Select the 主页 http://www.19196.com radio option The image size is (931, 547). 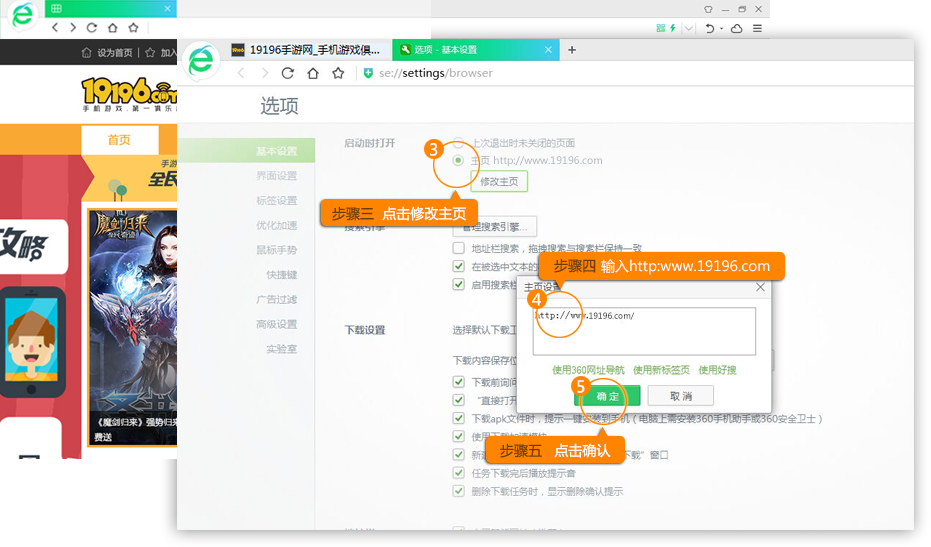point(458,160)
